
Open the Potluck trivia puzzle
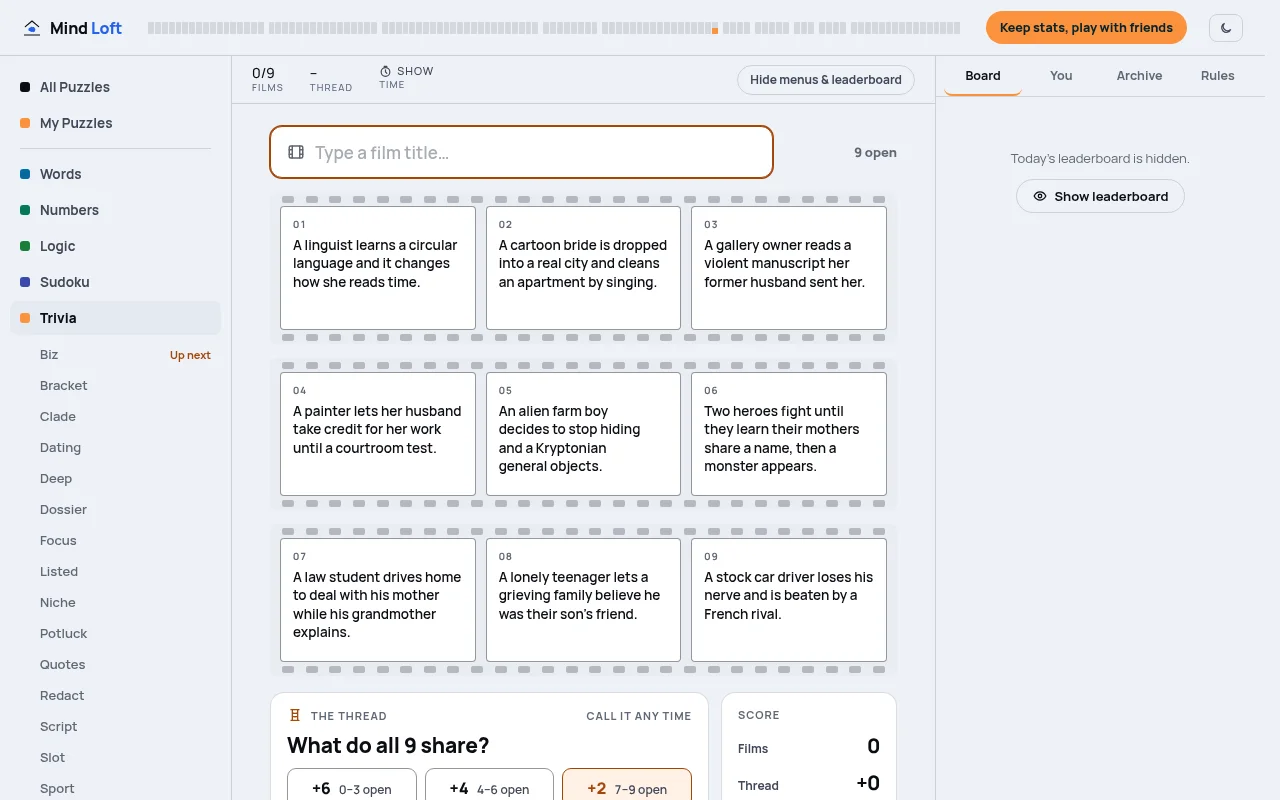(125, 634)
